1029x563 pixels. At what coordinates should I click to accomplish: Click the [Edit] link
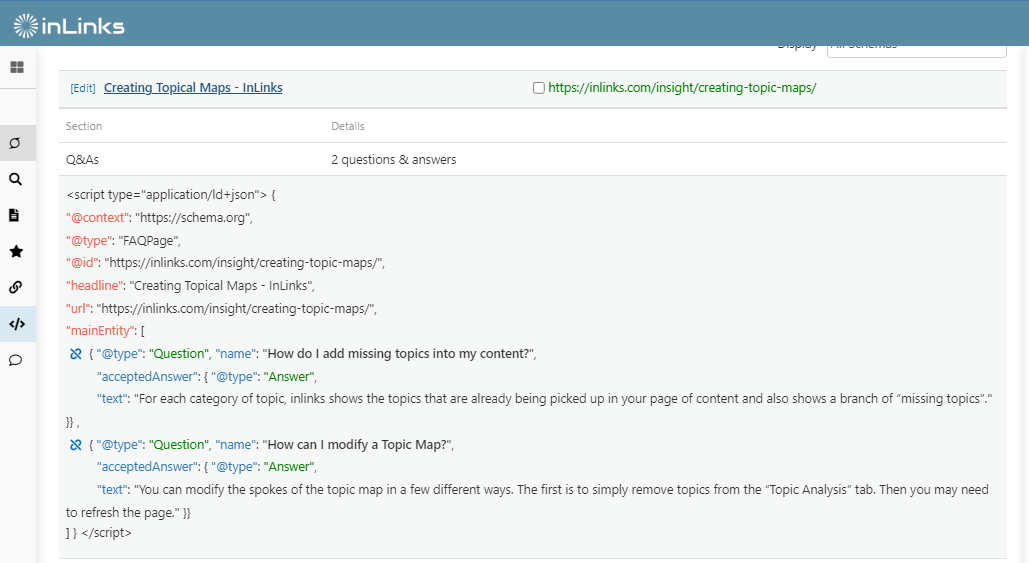coord(83,89)
